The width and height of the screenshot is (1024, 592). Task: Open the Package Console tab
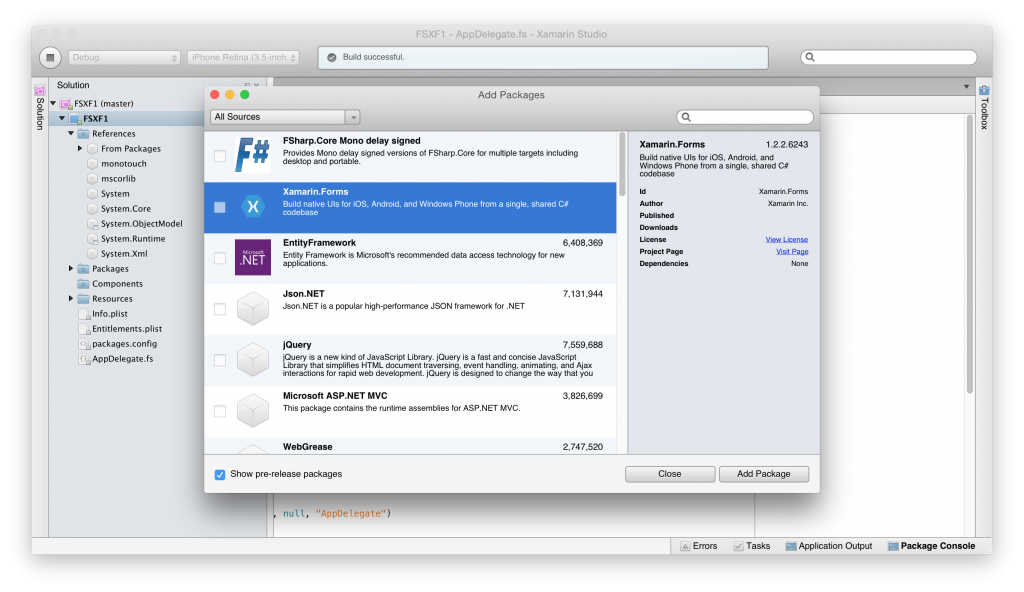931,546
